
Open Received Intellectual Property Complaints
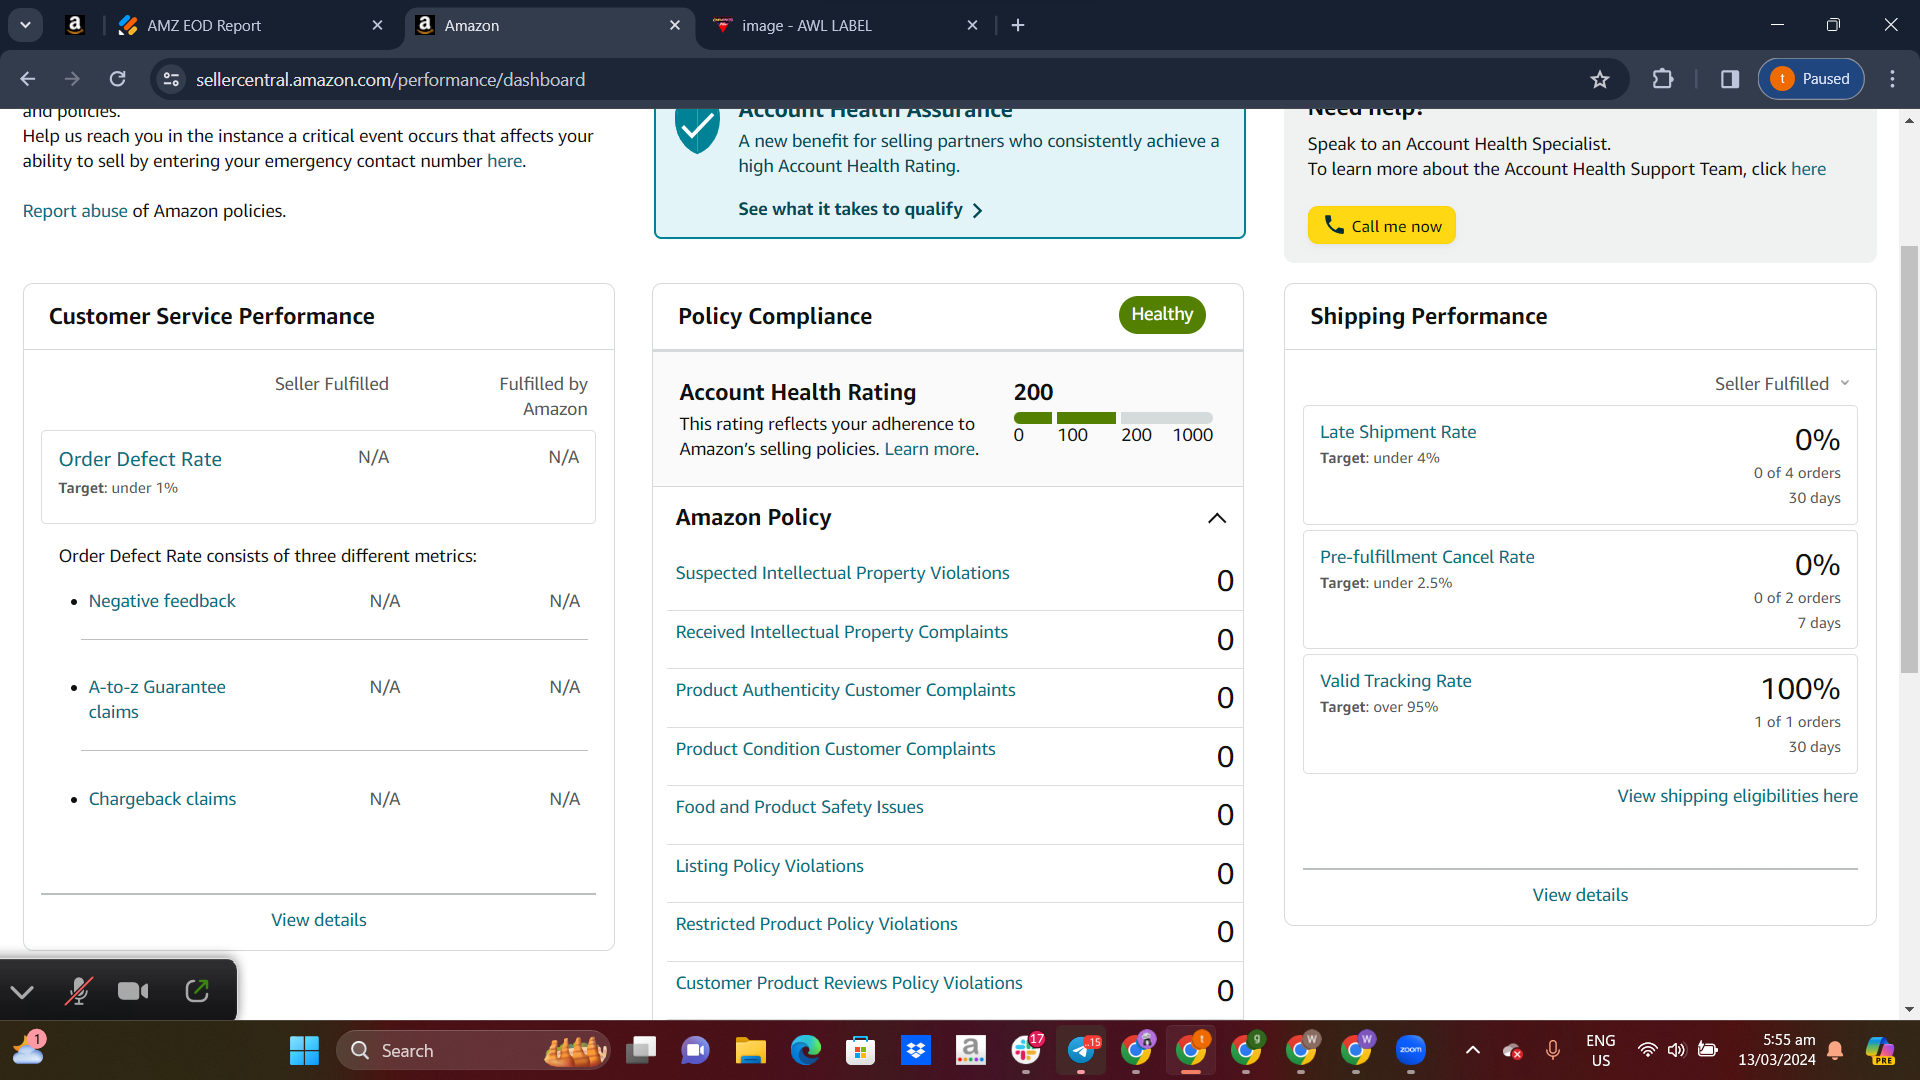click(x=841, y=632)
